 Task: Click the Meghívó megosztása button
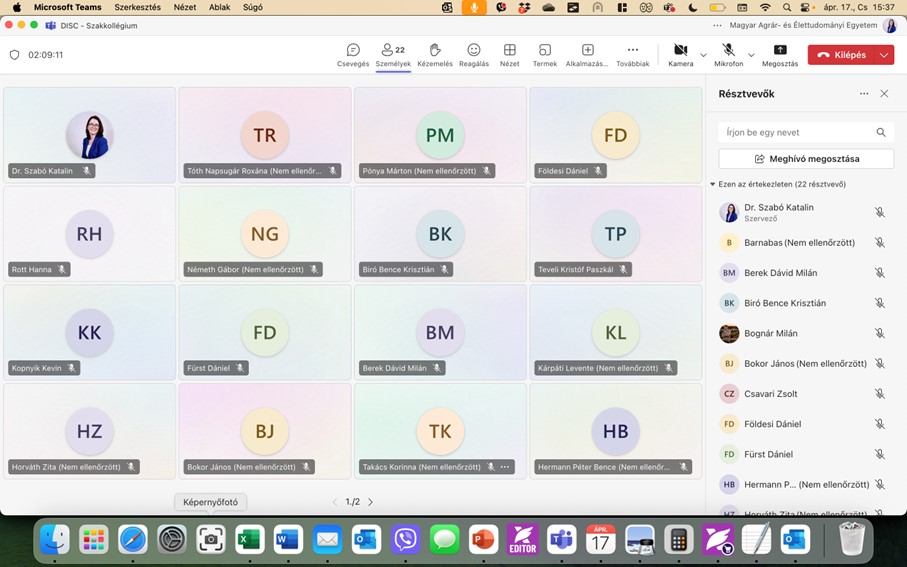coord(806,159)
